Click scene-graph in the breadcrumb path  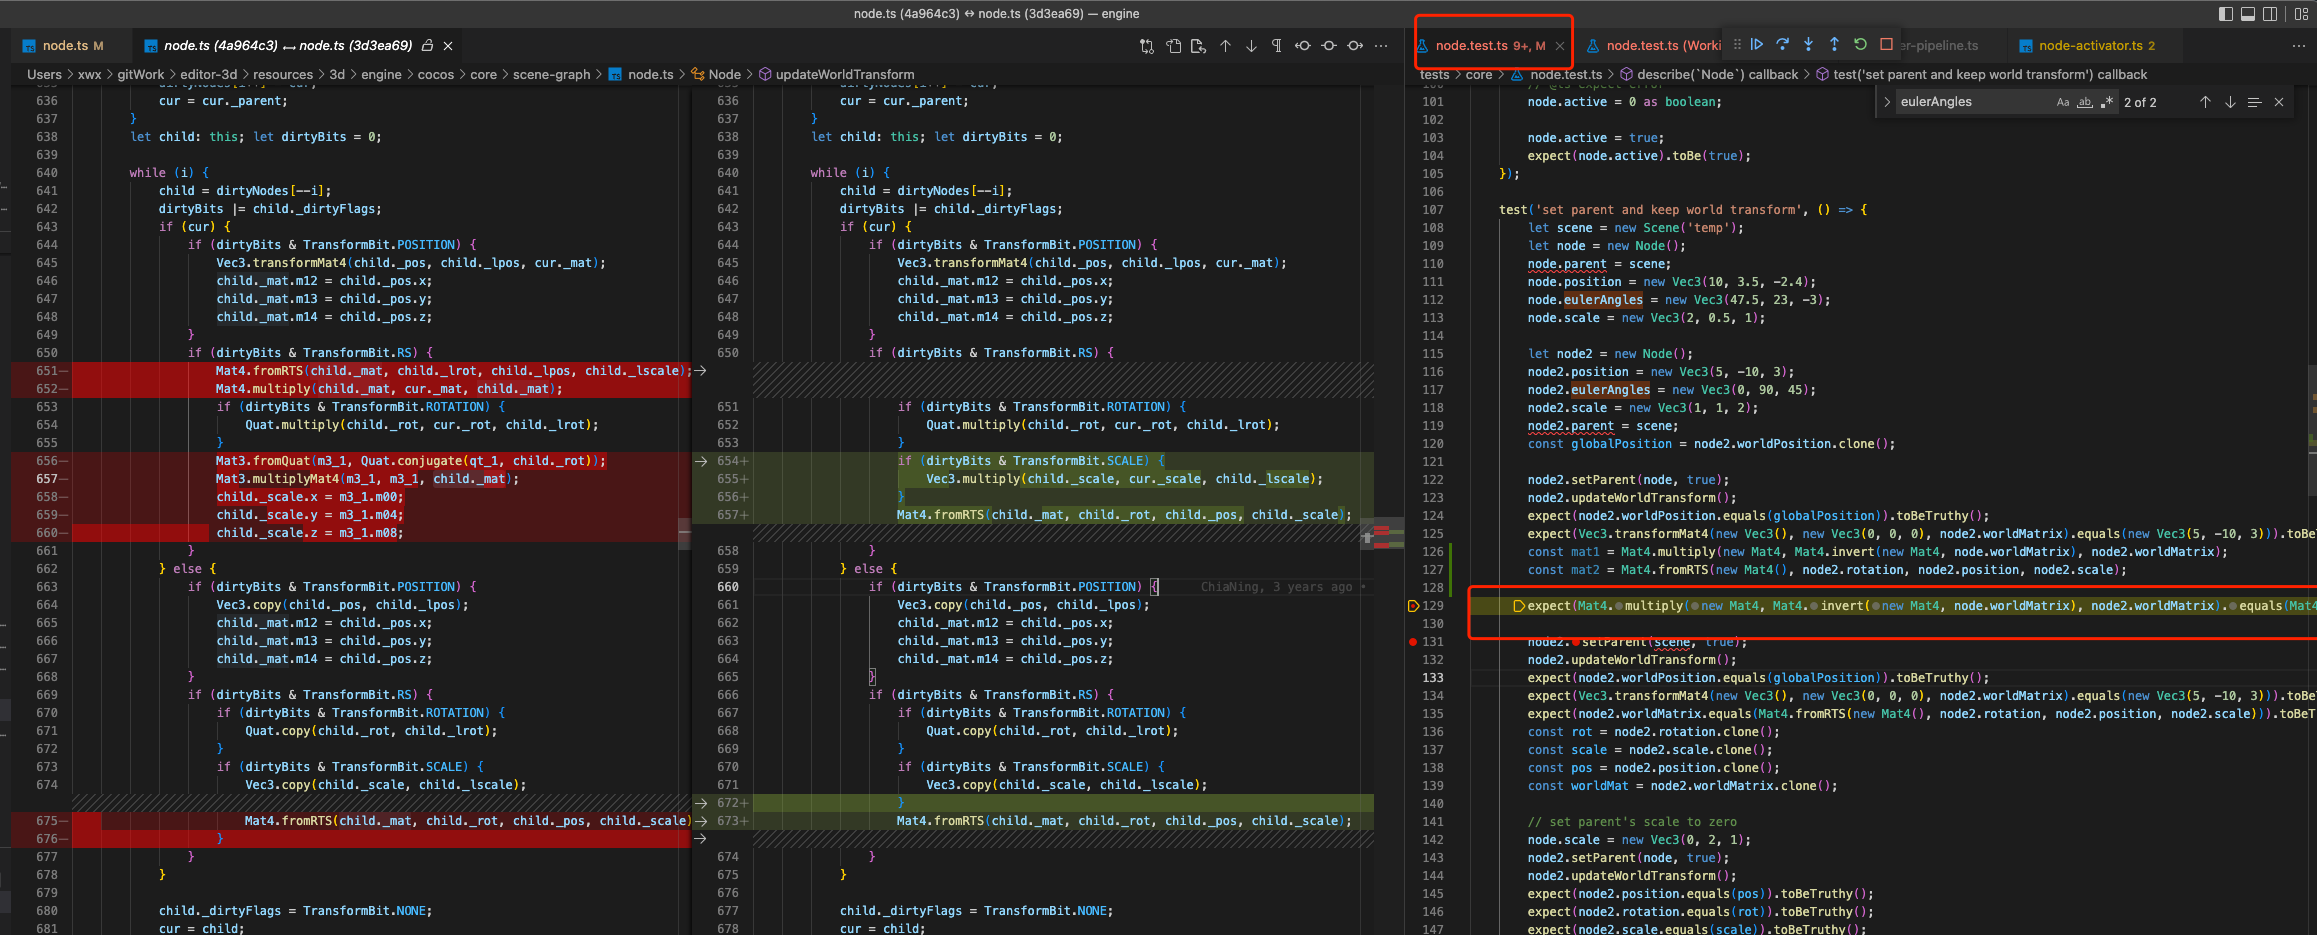coord(551,75)
